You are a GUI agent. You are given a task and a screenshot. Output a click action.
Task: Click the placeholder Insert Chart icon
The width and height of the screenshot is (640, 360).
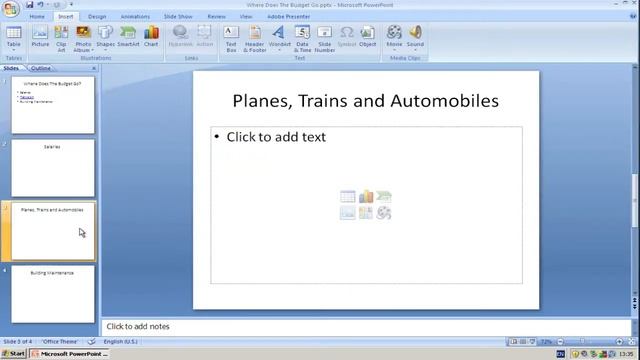point(366,197)
